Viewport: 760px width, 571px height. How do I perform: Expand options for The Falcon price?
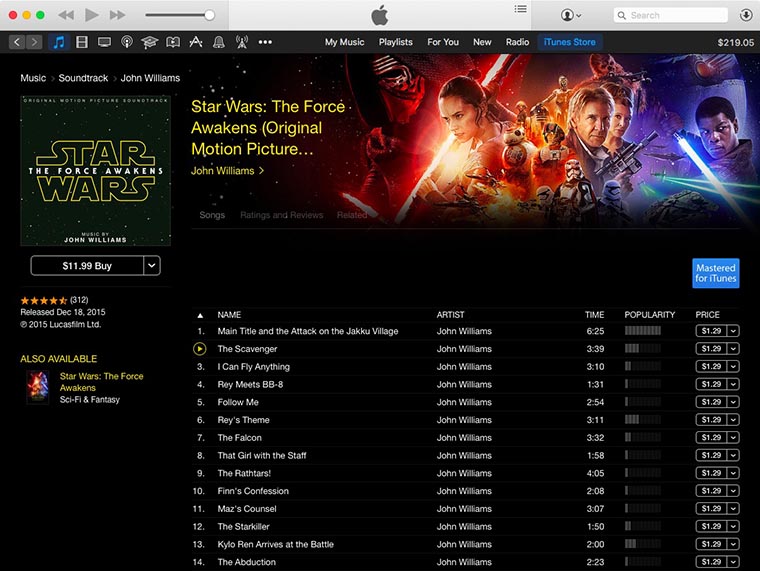click(x=733, y=438)
